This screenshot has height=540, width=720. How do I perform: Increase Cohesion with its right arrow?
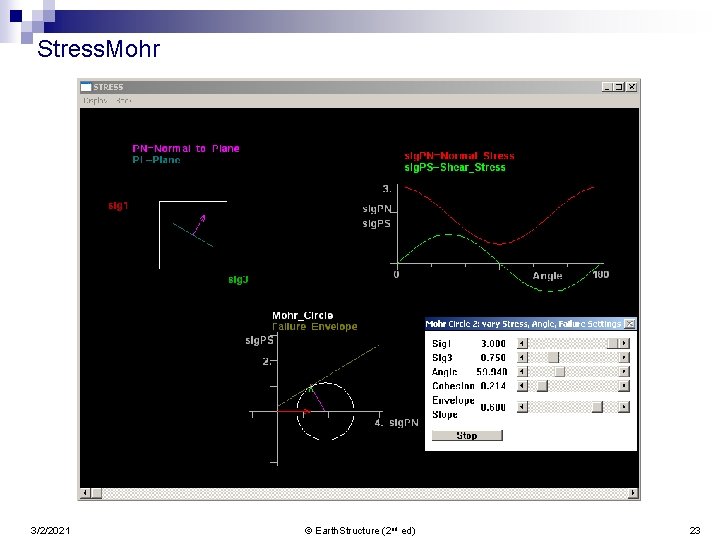pyautogui.click(x=624, y=386)
